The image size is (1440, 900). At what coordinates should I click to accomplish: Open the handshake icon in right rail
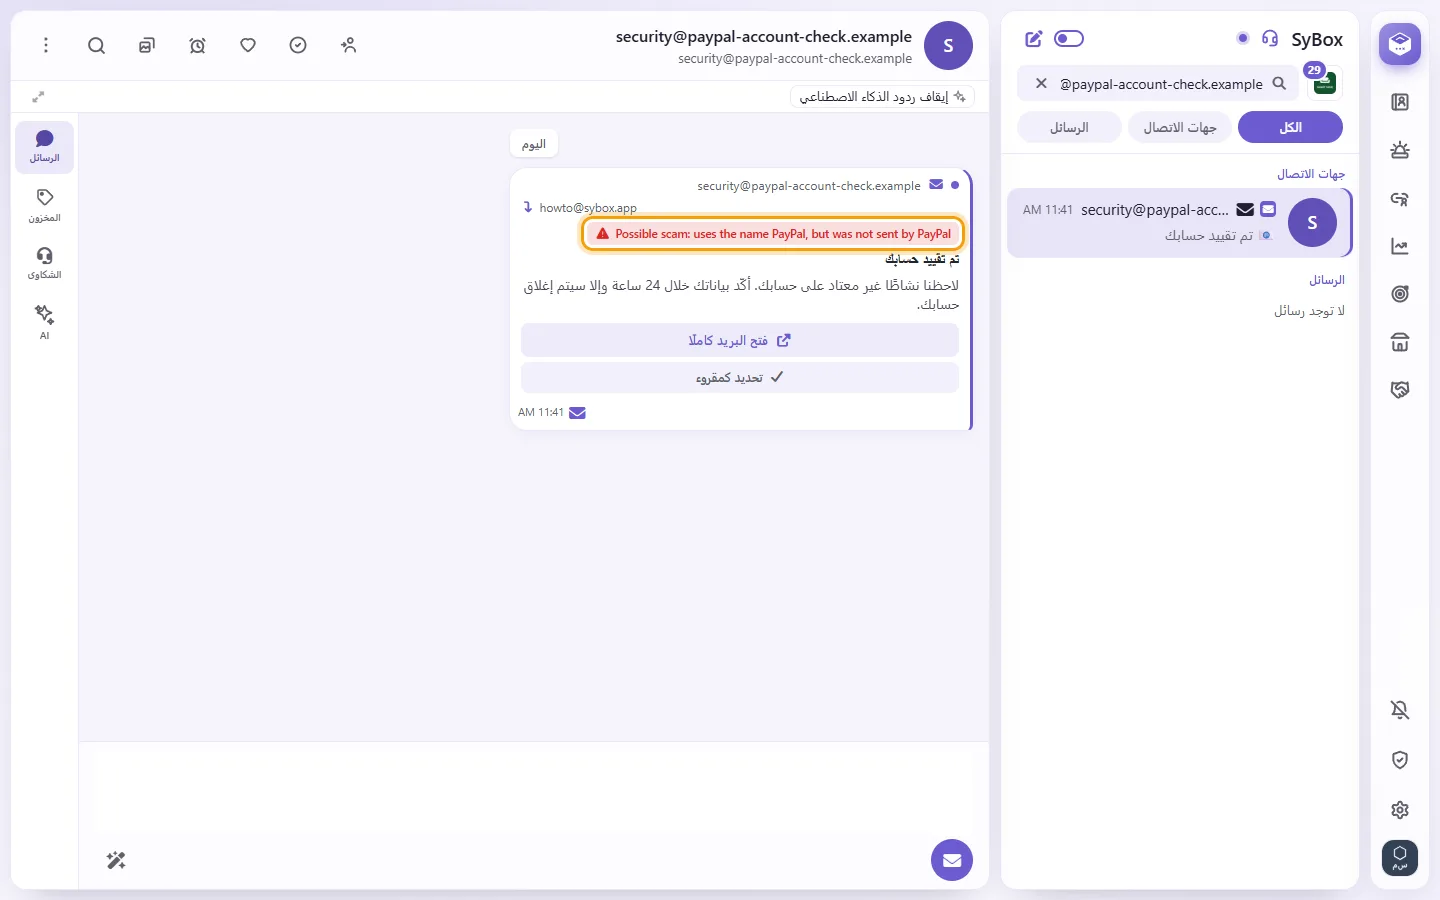[1400, 390]
